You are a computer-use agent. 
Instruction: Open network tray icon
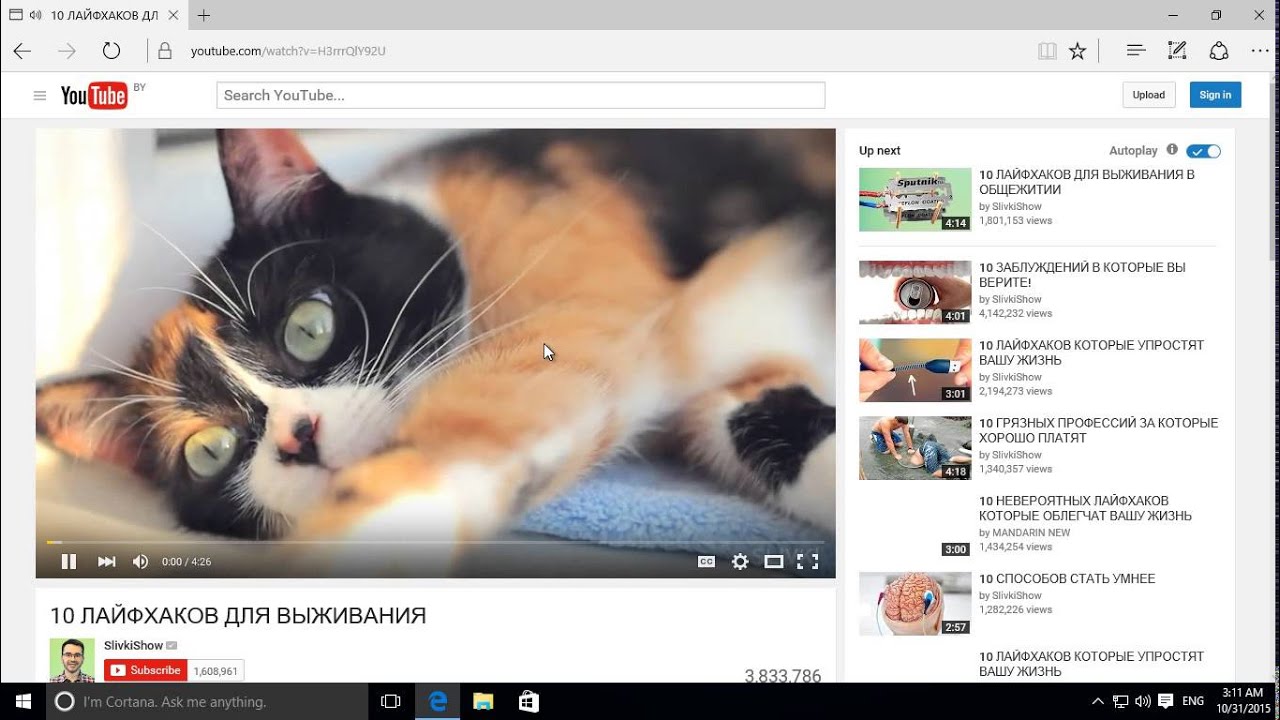(1121, 701)
